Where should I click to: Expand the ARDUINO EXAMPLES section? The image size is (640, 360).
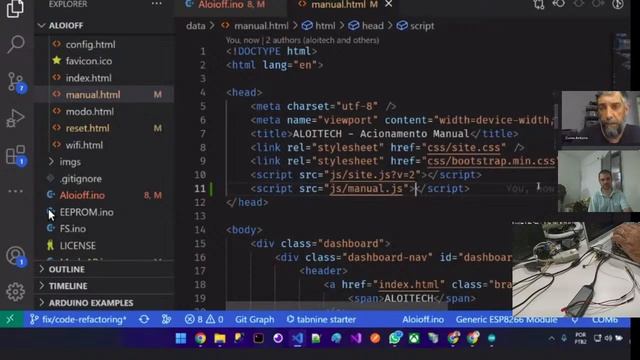(105, 303)
